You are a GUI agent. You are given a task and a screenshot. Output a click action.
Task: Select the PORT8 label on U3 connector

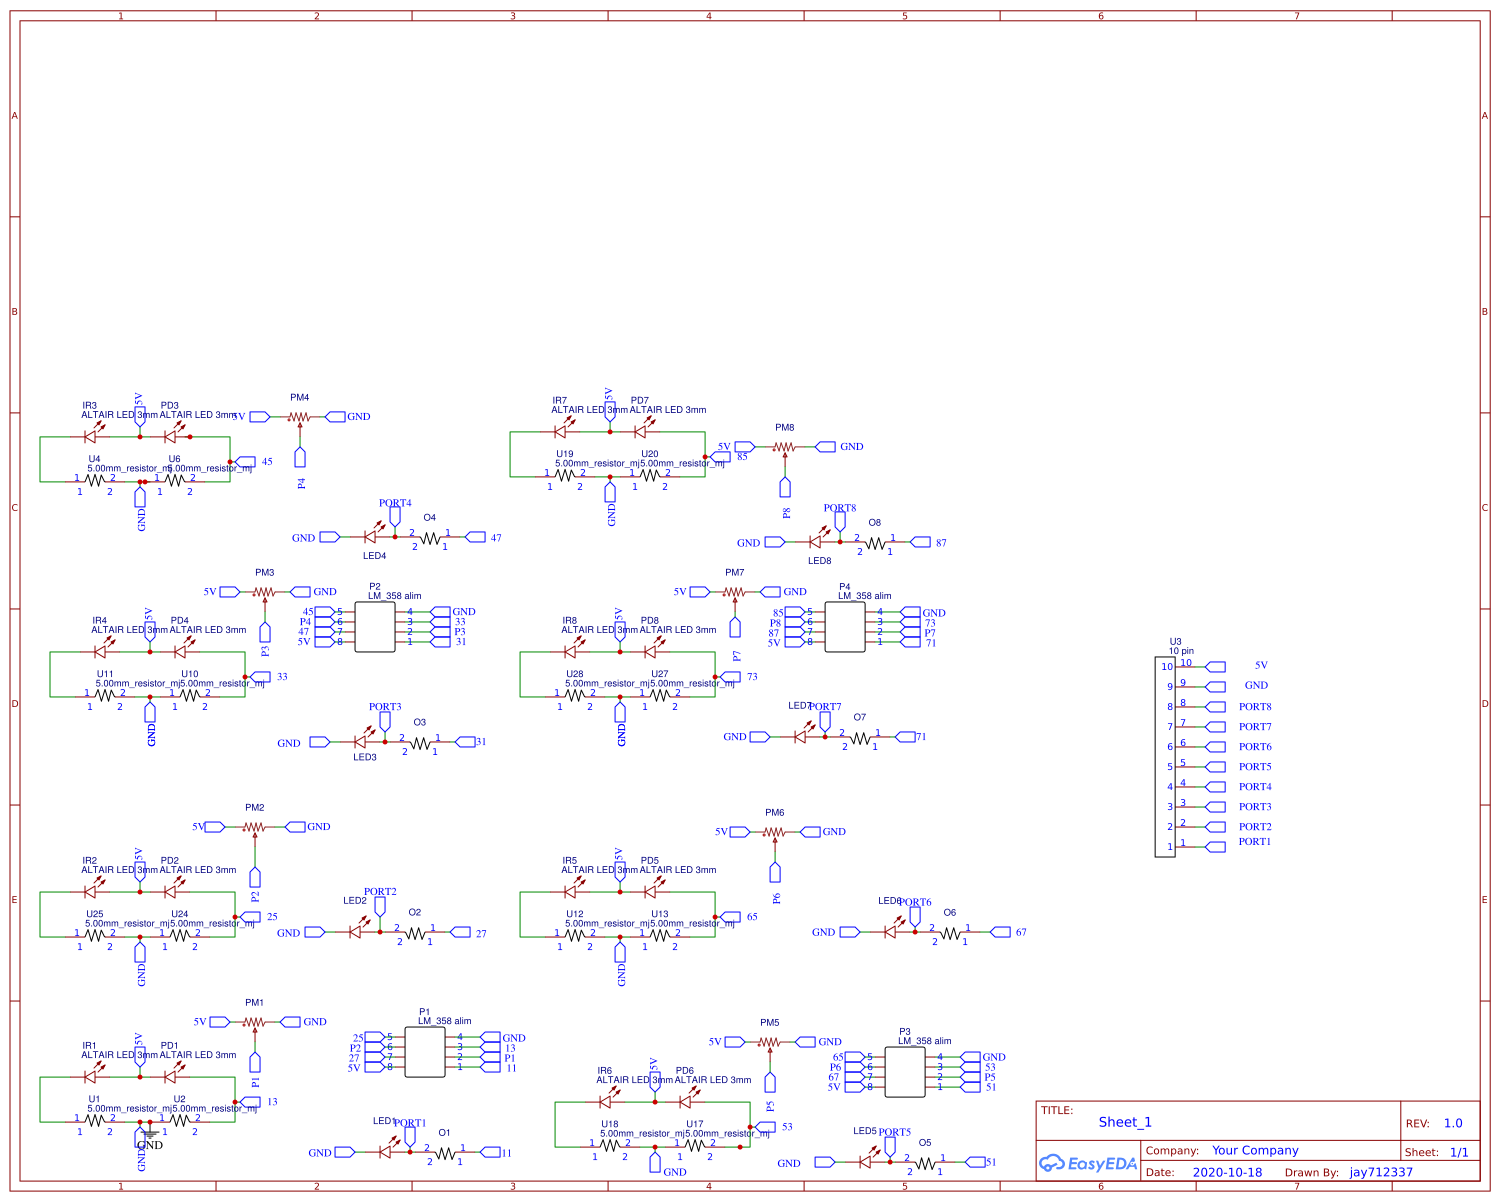[1255, 707]
